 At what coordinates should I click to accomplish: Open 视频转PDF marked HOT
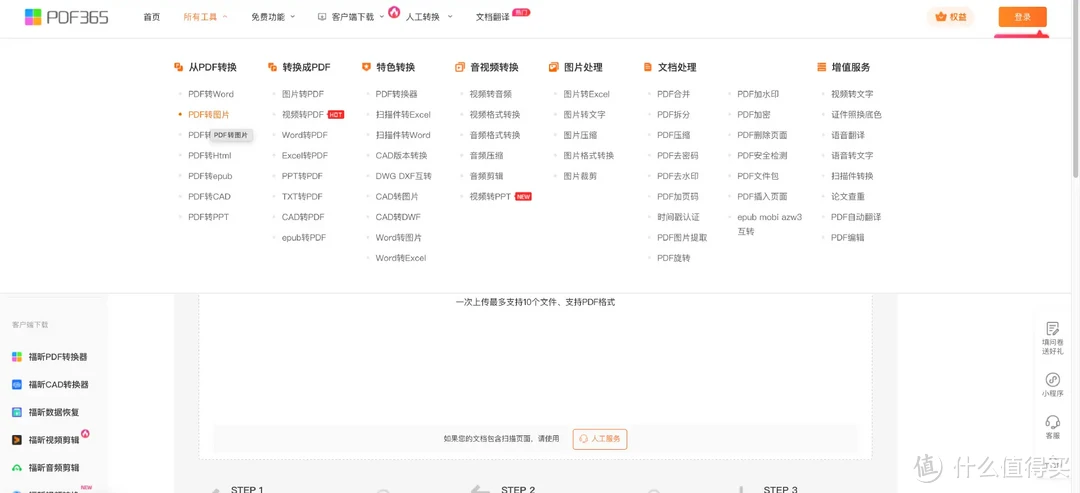(x=302, y=114)
